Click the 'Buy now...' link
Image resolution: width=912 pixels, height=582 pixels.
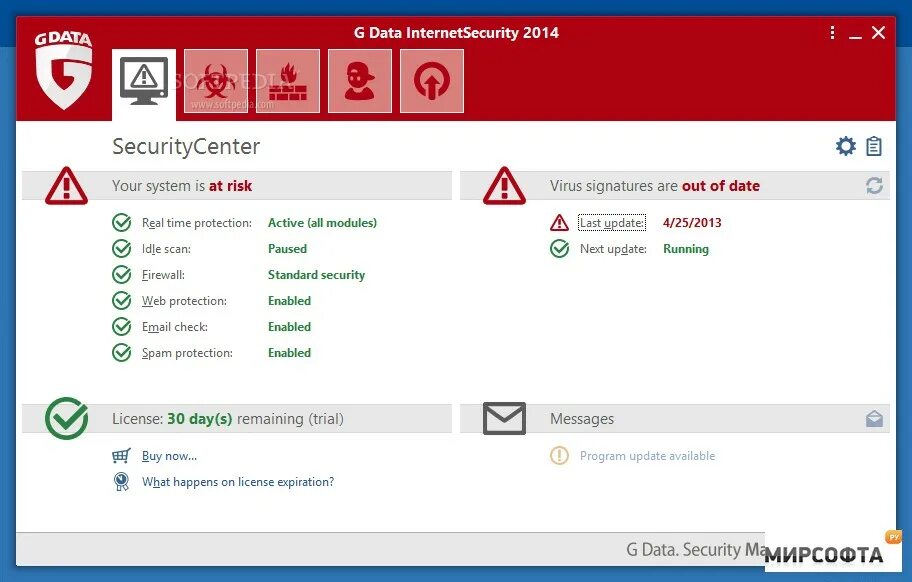169,456
